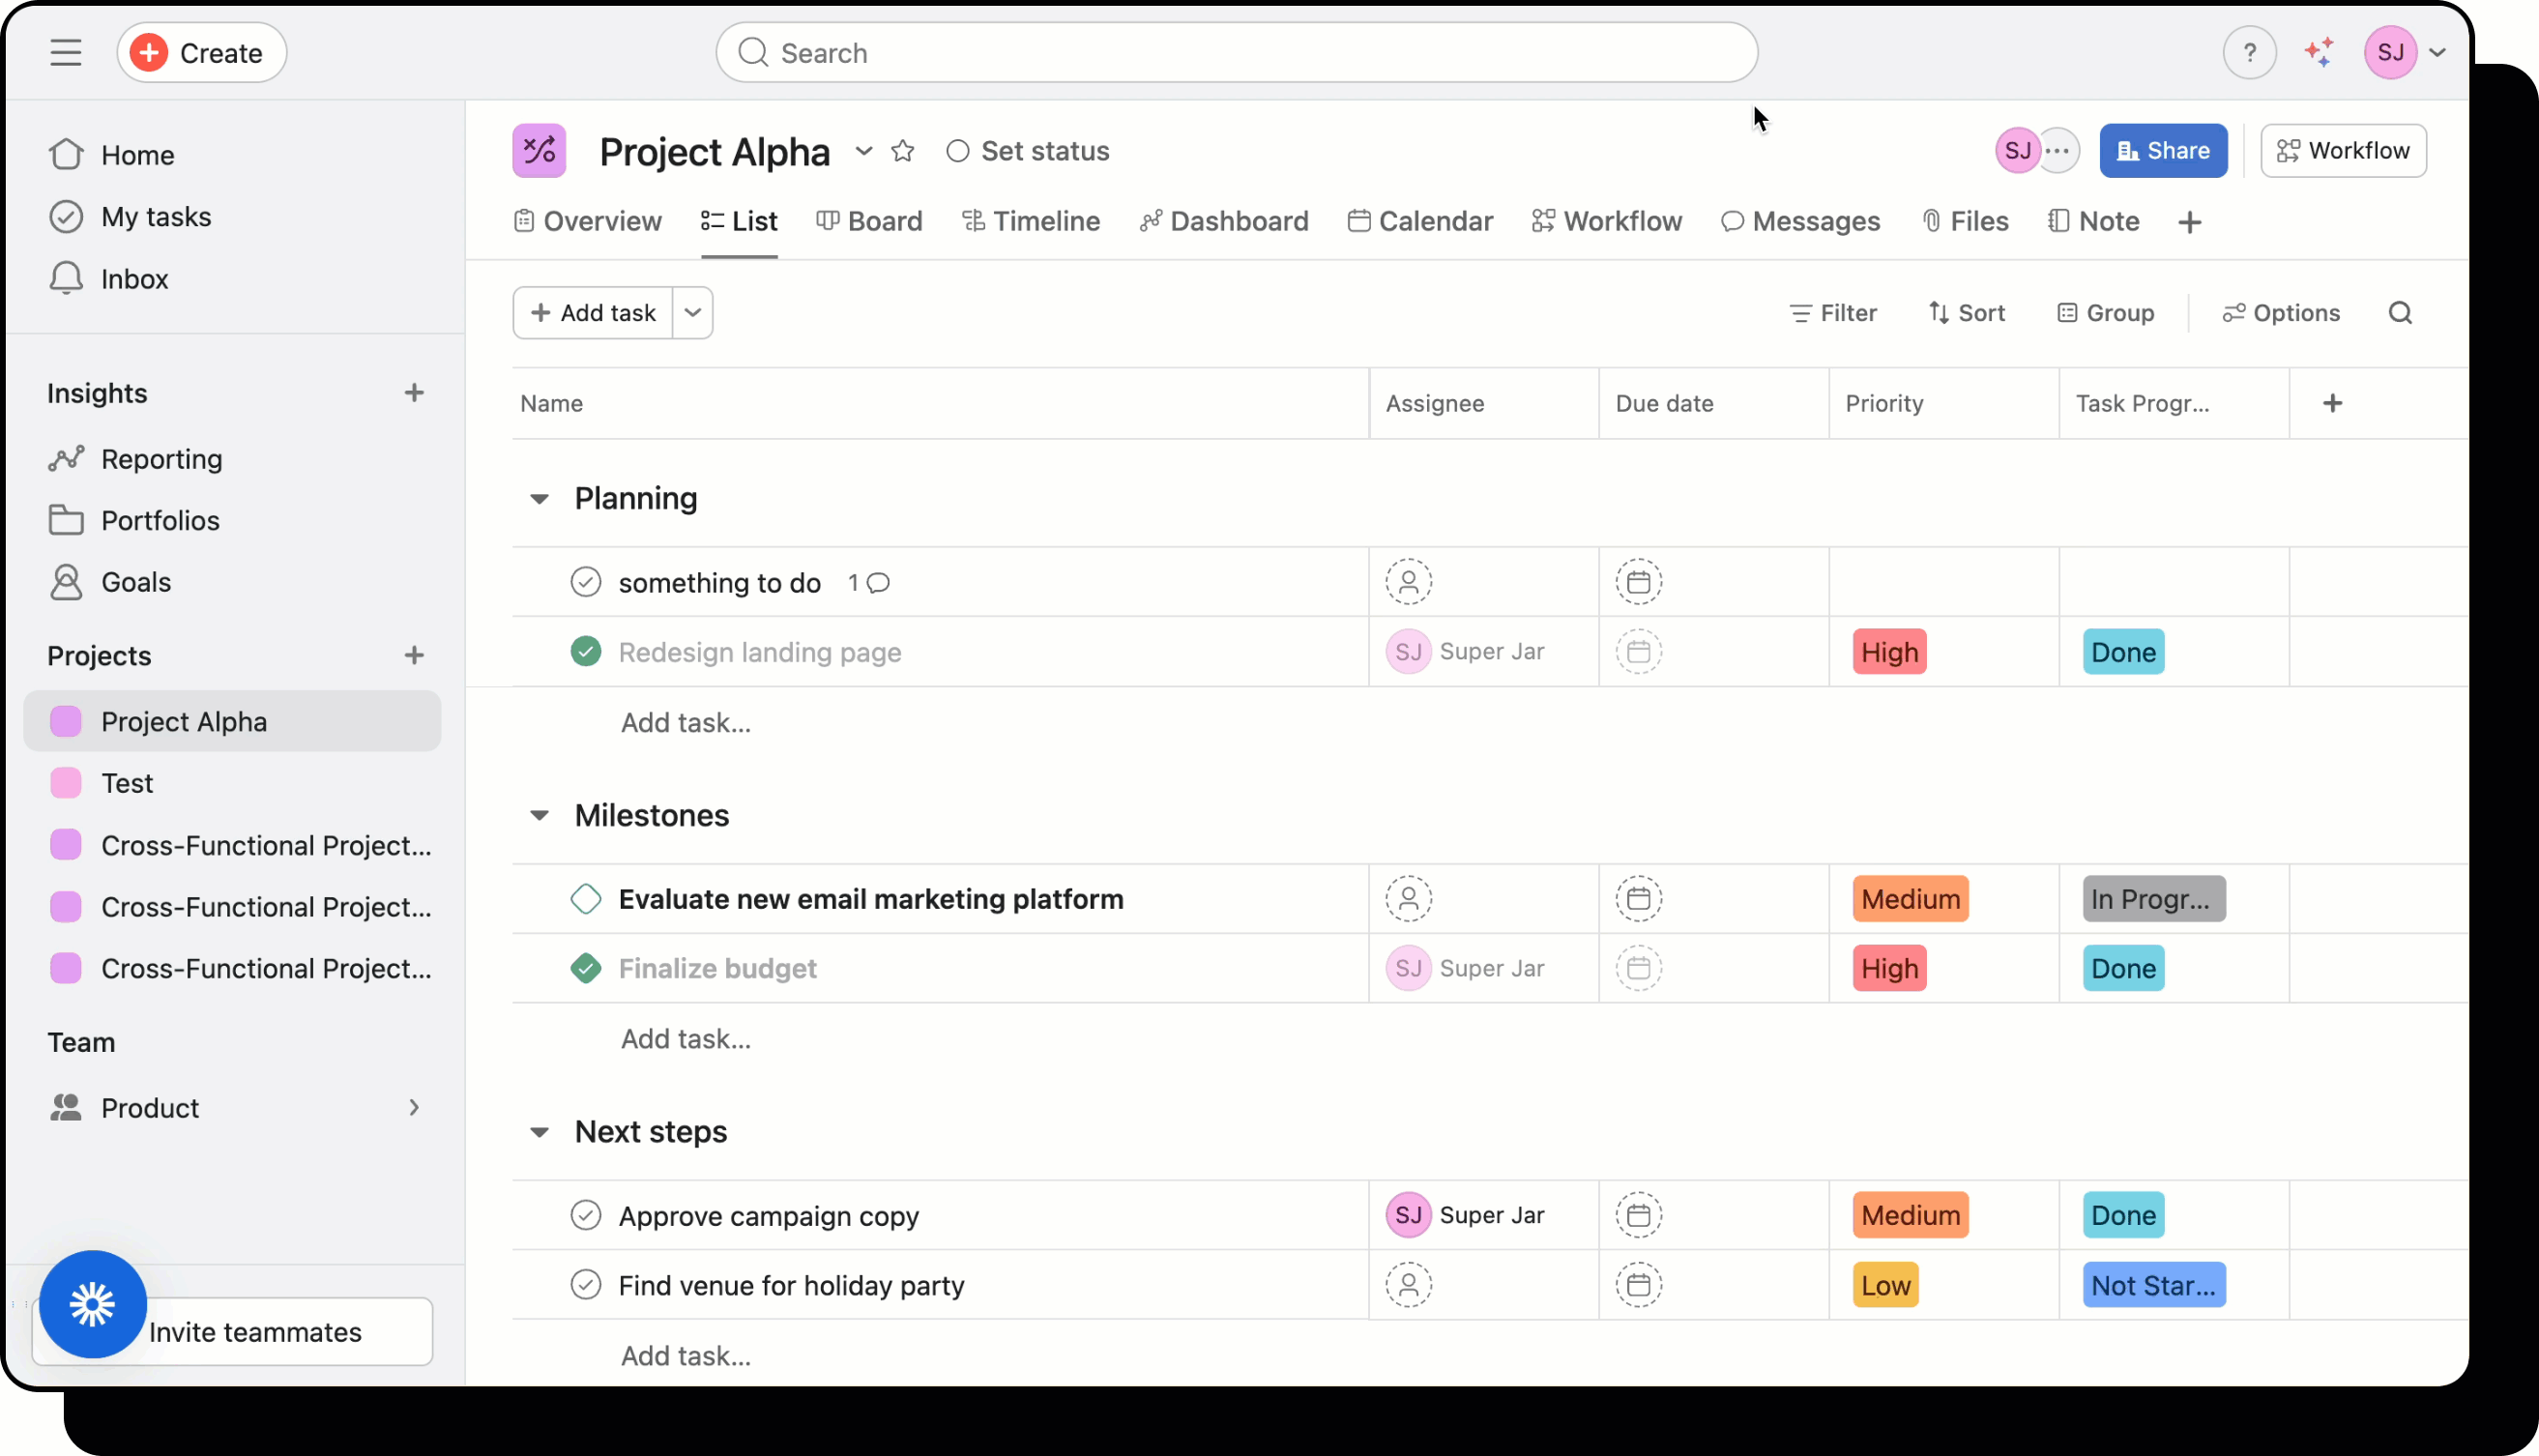The width and height of the screenshot is (2539, 1456).
Task: Collapse the Milestones section
Action: tap(540, 815)
